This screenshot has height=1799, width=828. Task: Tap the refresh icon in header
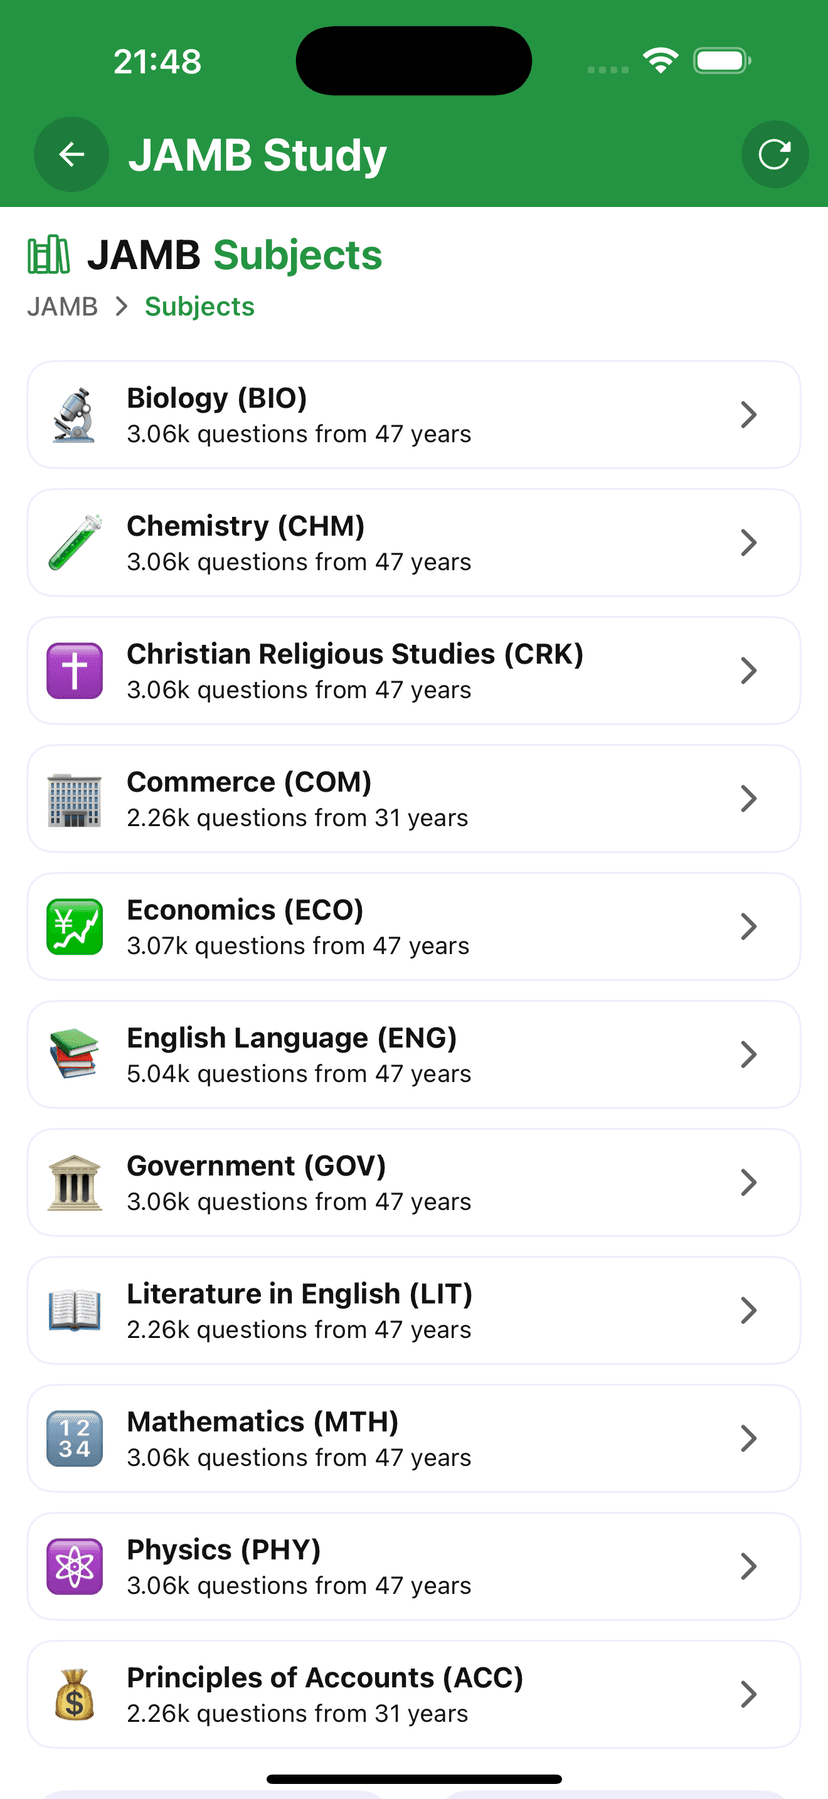pyautogui.click(x=775, y=154)
